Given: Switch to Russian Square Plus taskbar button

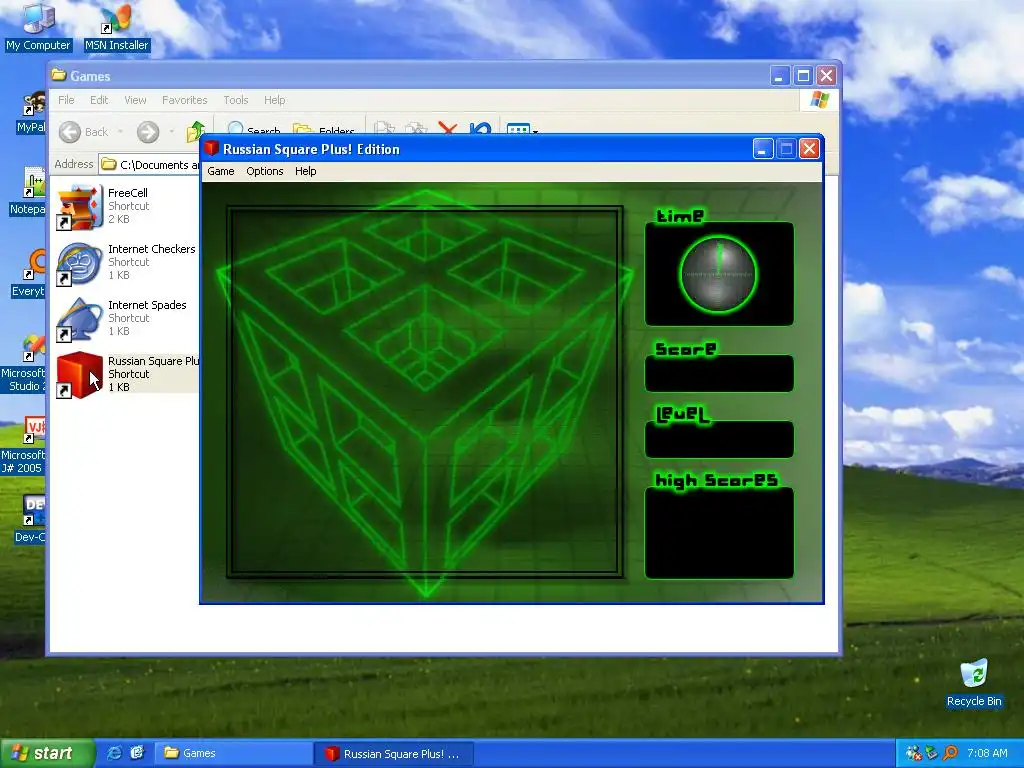Looking at the screenshot, I should [394, 754].
